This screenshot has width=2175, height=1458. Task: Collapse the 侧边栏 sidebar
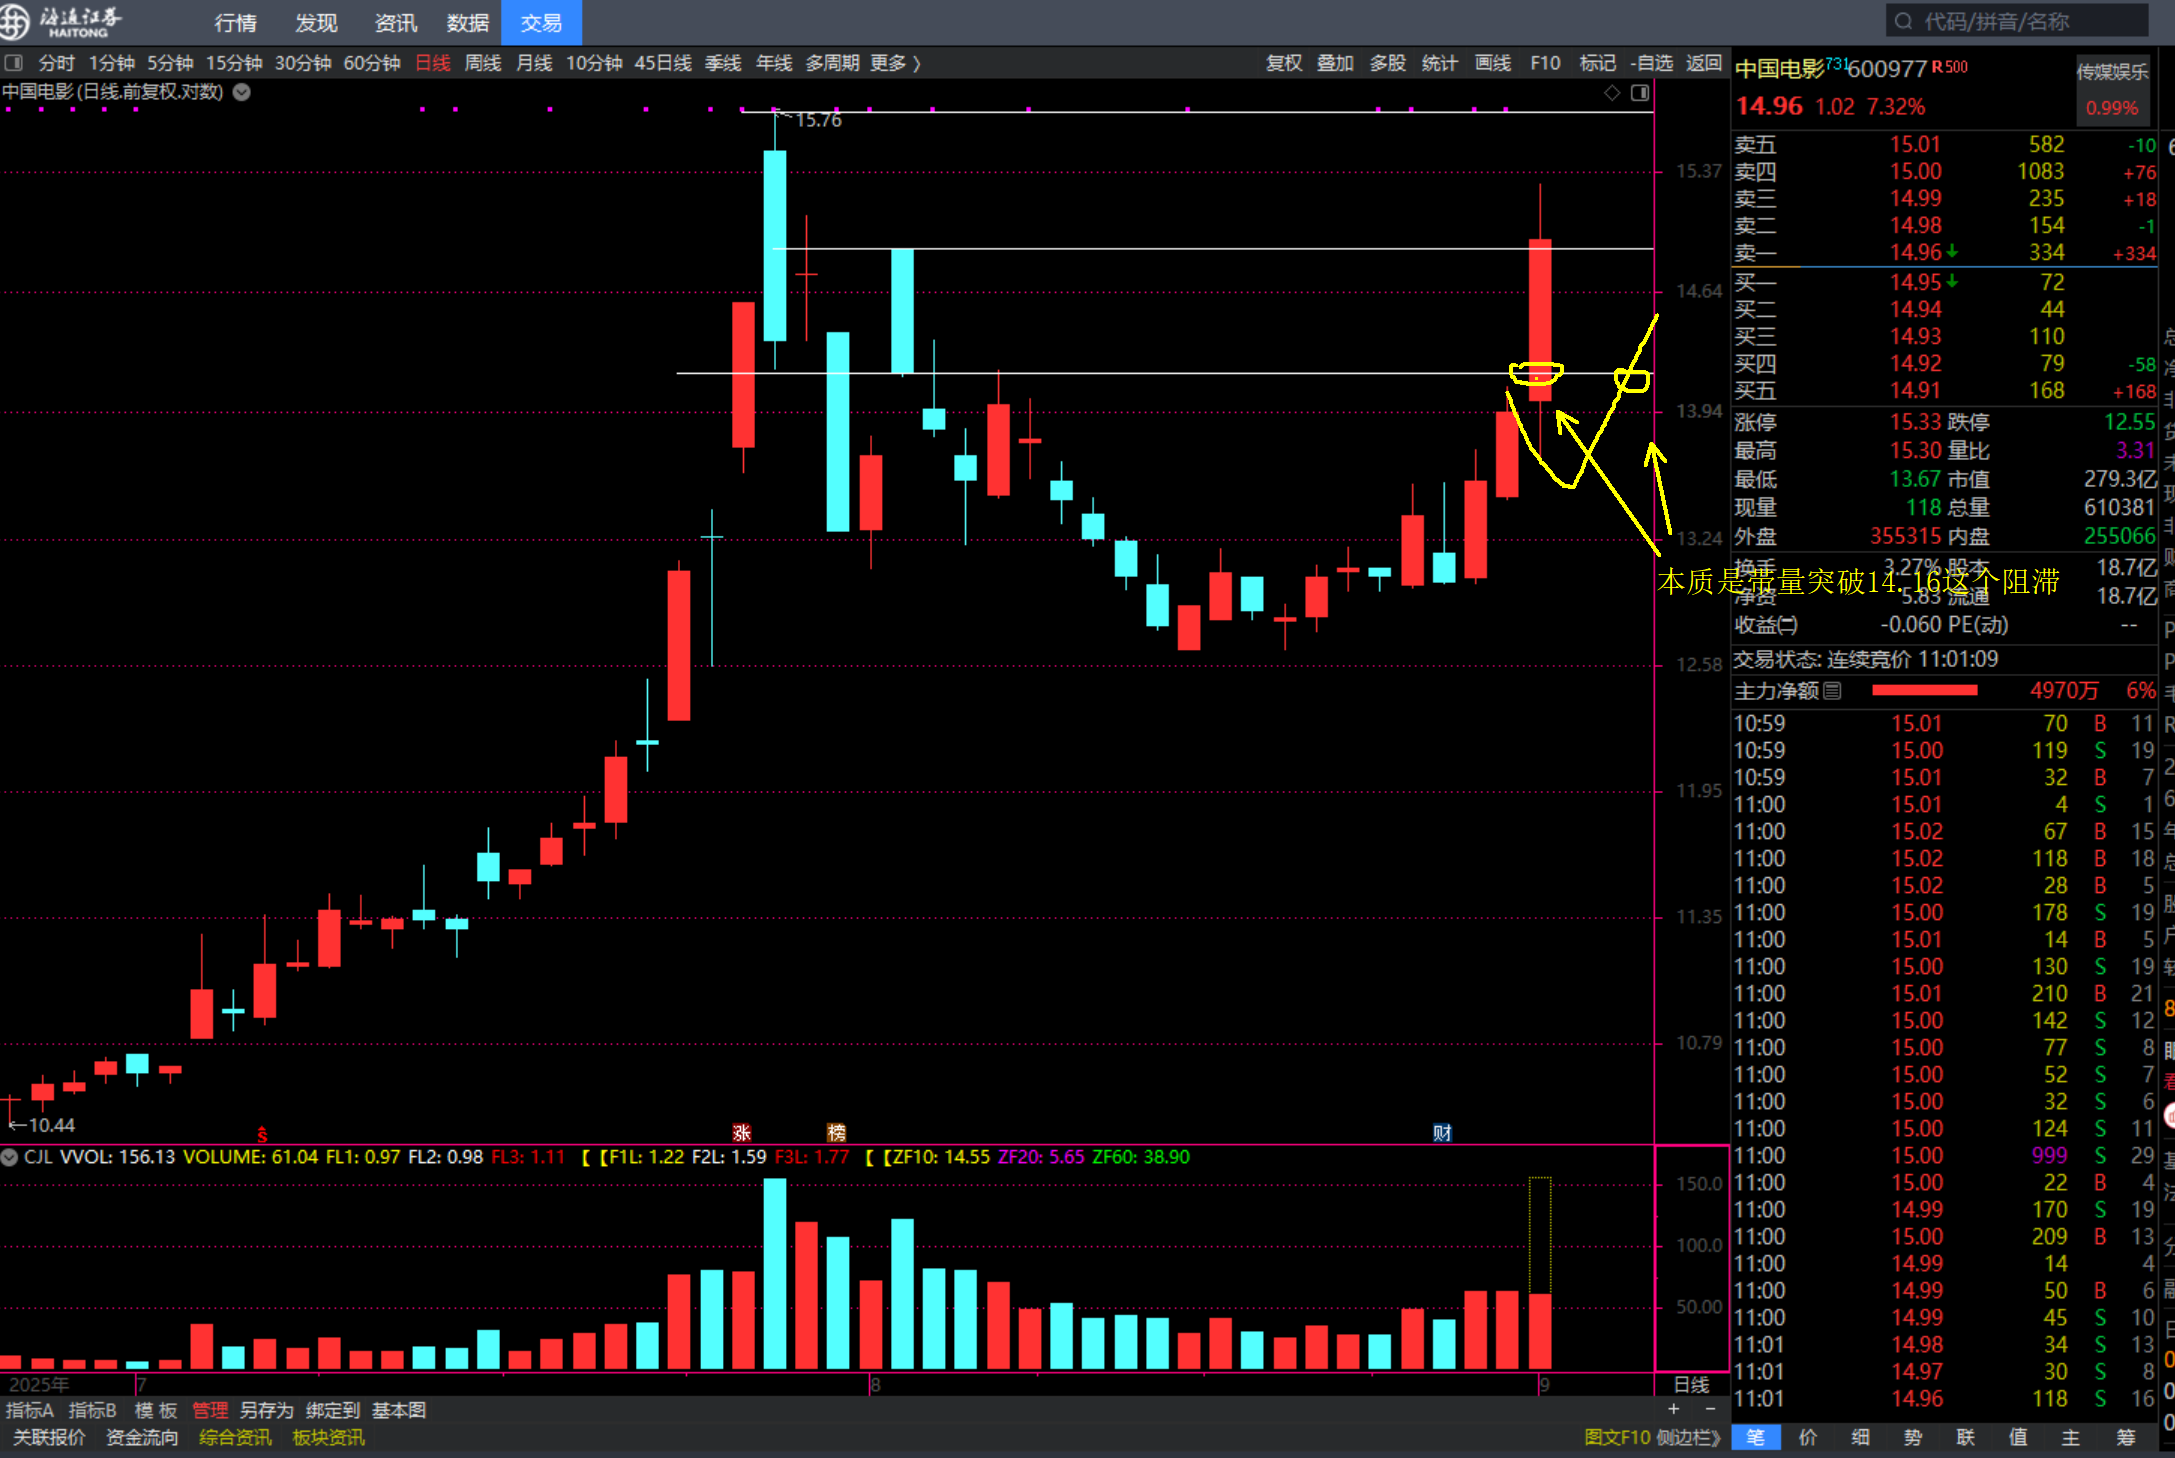[1688, 1437]
